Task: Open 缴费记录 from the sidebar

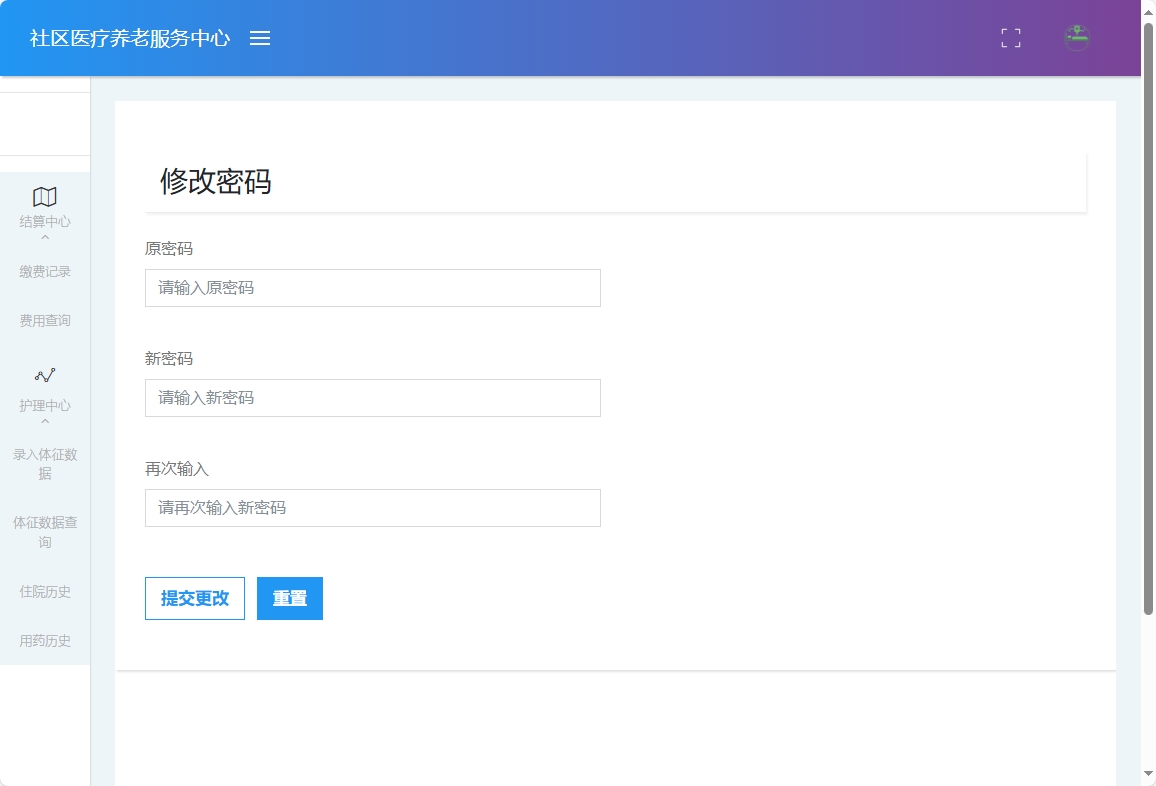Action: [x=44, y=271]
